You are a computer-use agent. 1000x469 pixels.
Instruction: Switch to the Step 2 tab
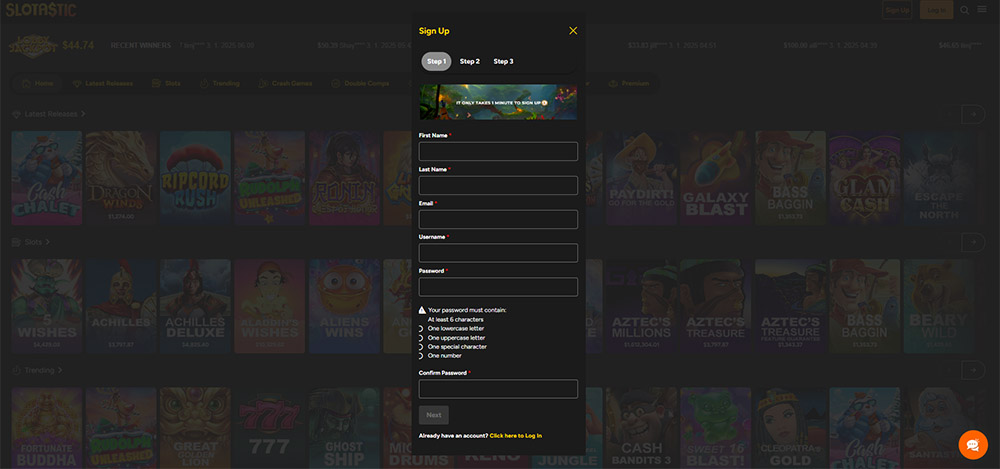pos(470,61)
